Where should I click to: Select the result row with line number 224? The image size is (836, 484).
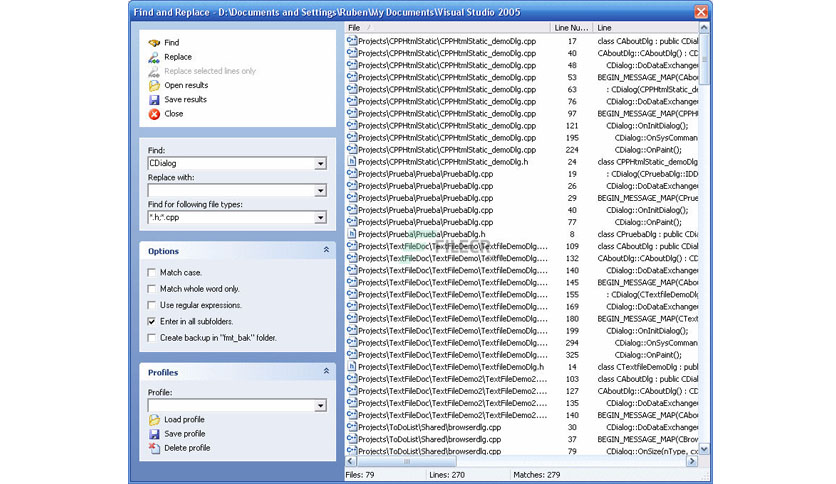521,150
